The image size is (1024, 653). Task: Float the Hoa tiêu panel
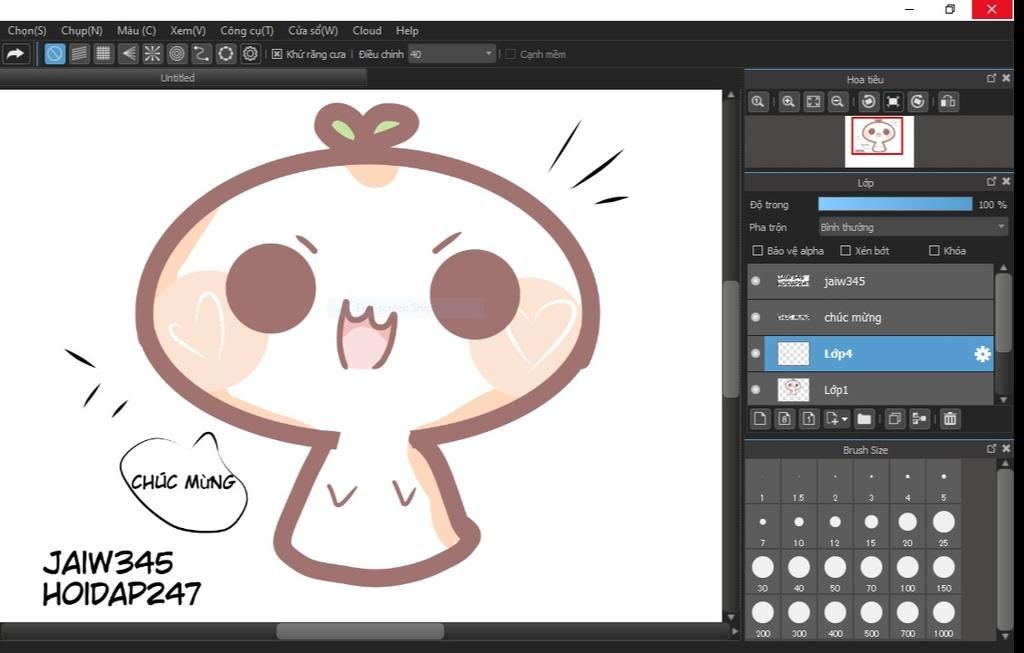point(991,78)
